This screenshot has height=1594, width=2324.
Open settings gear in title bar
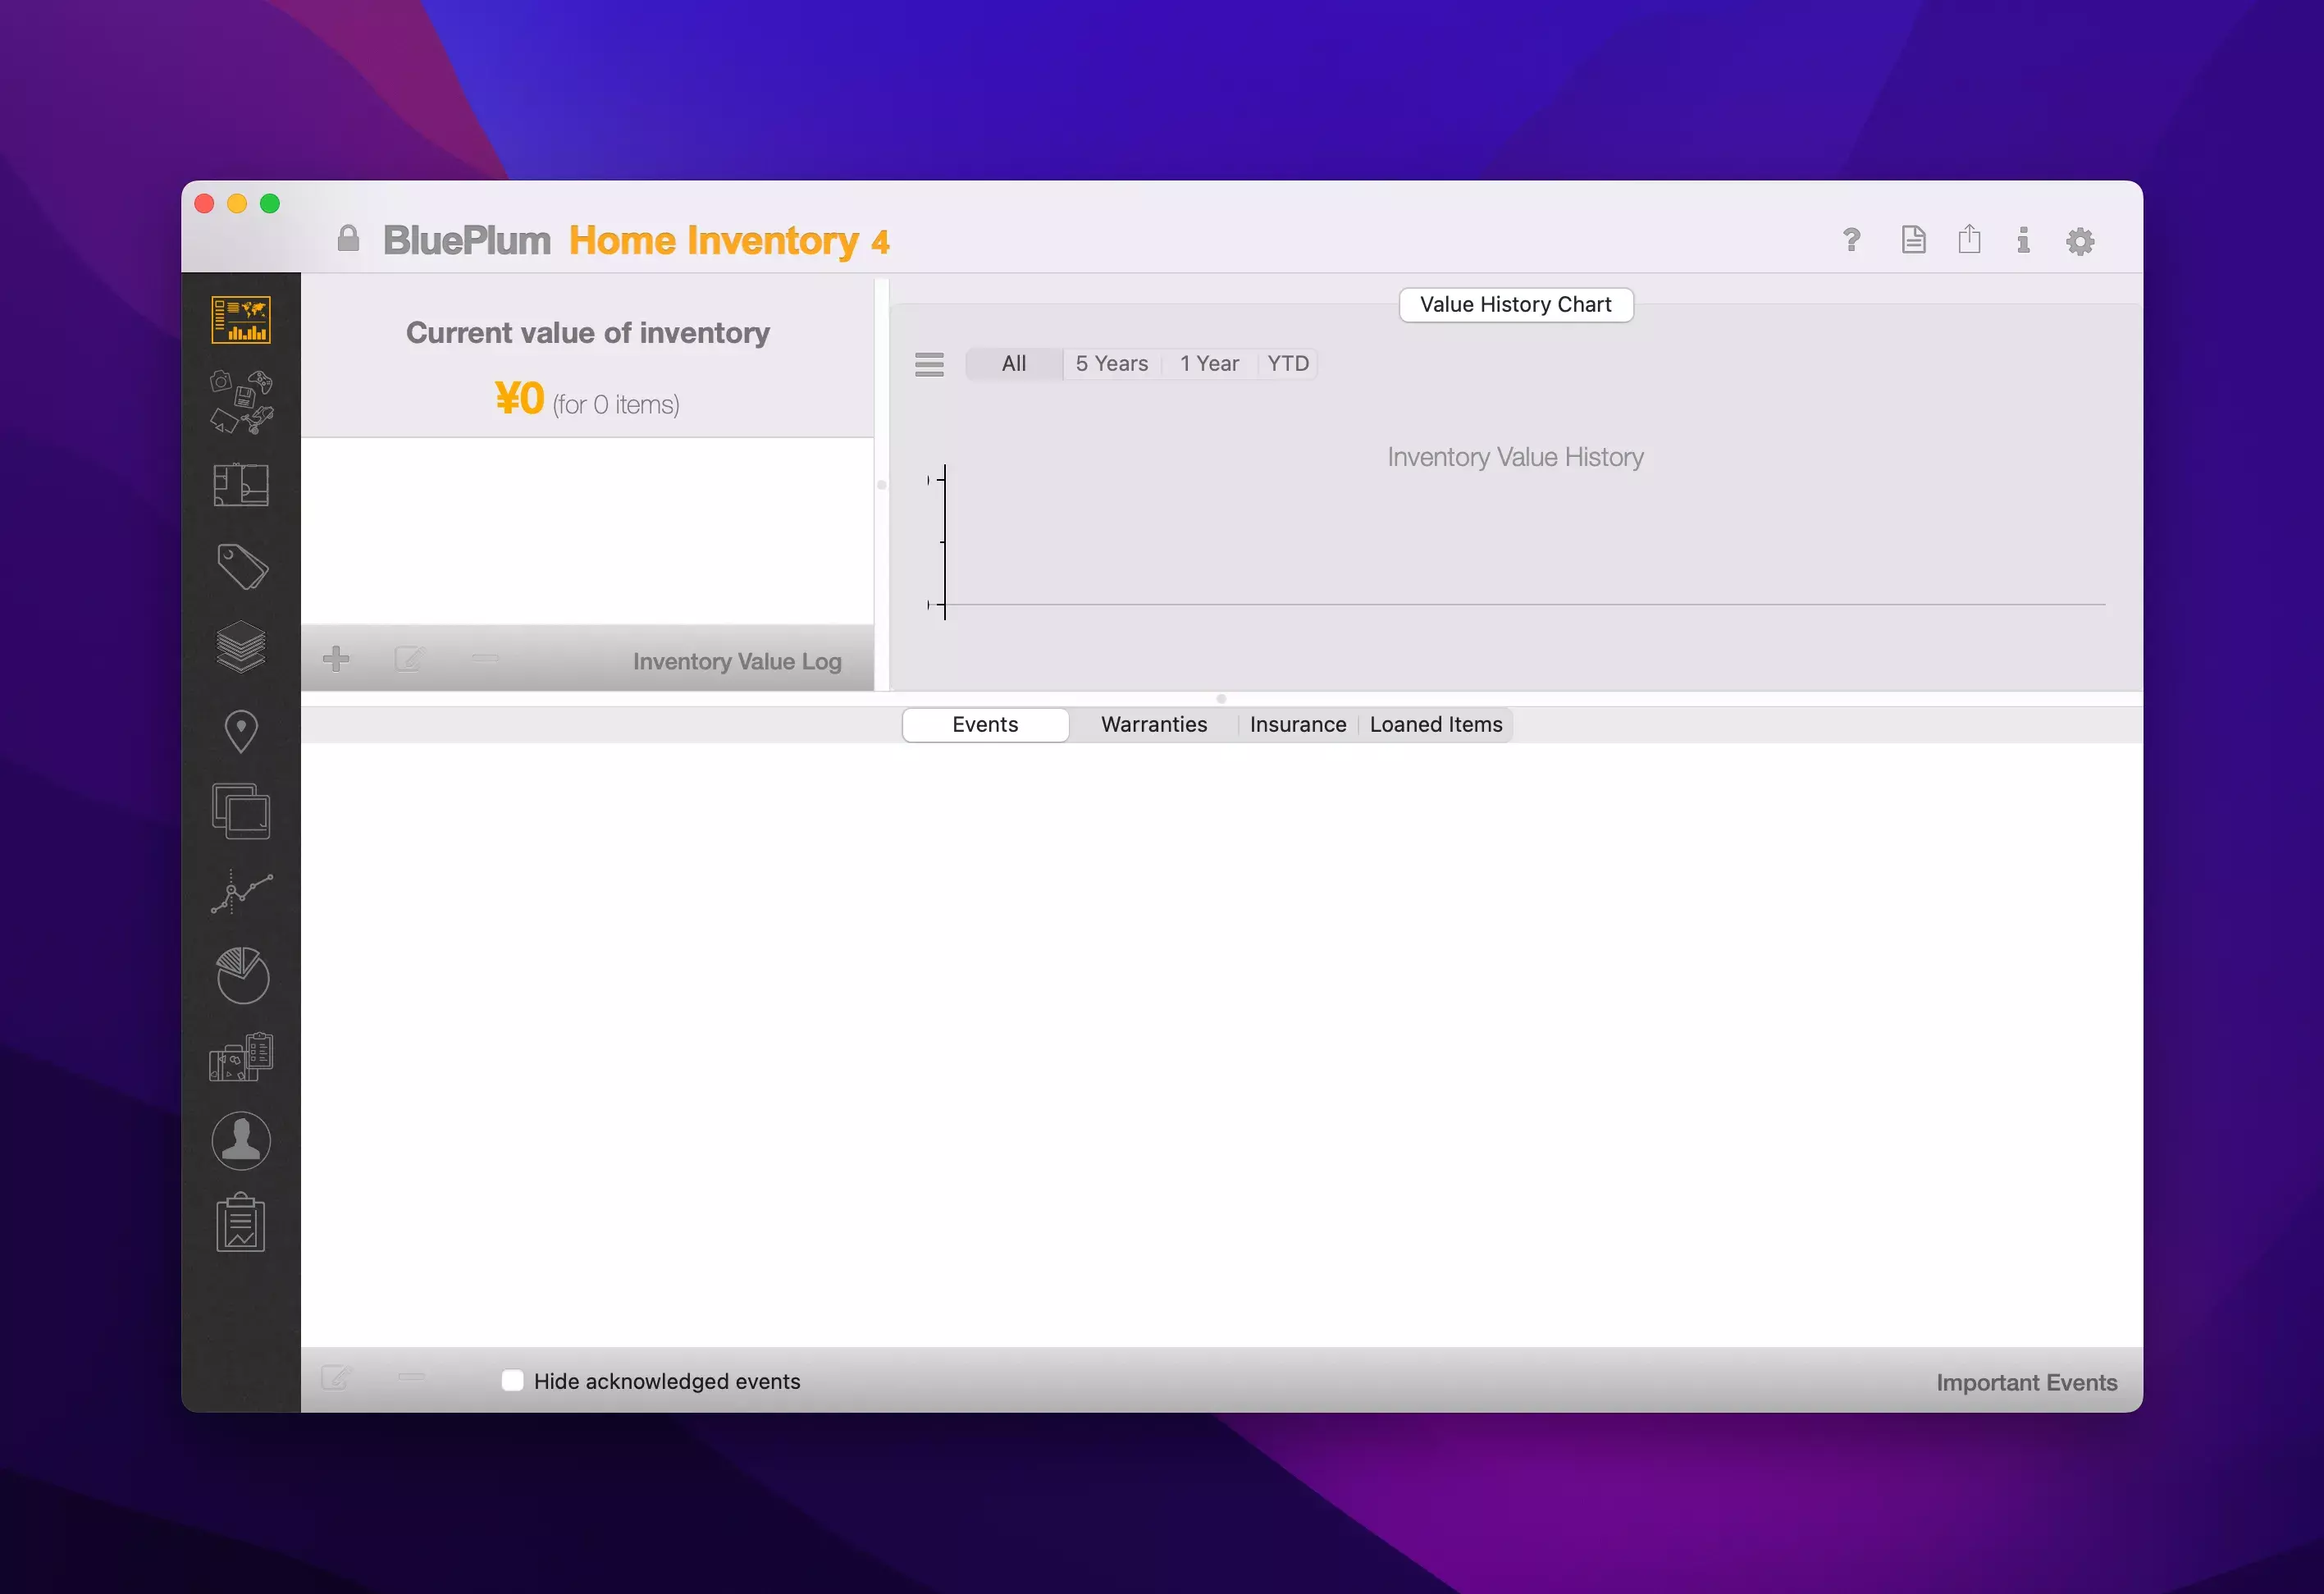point(2079,241)
